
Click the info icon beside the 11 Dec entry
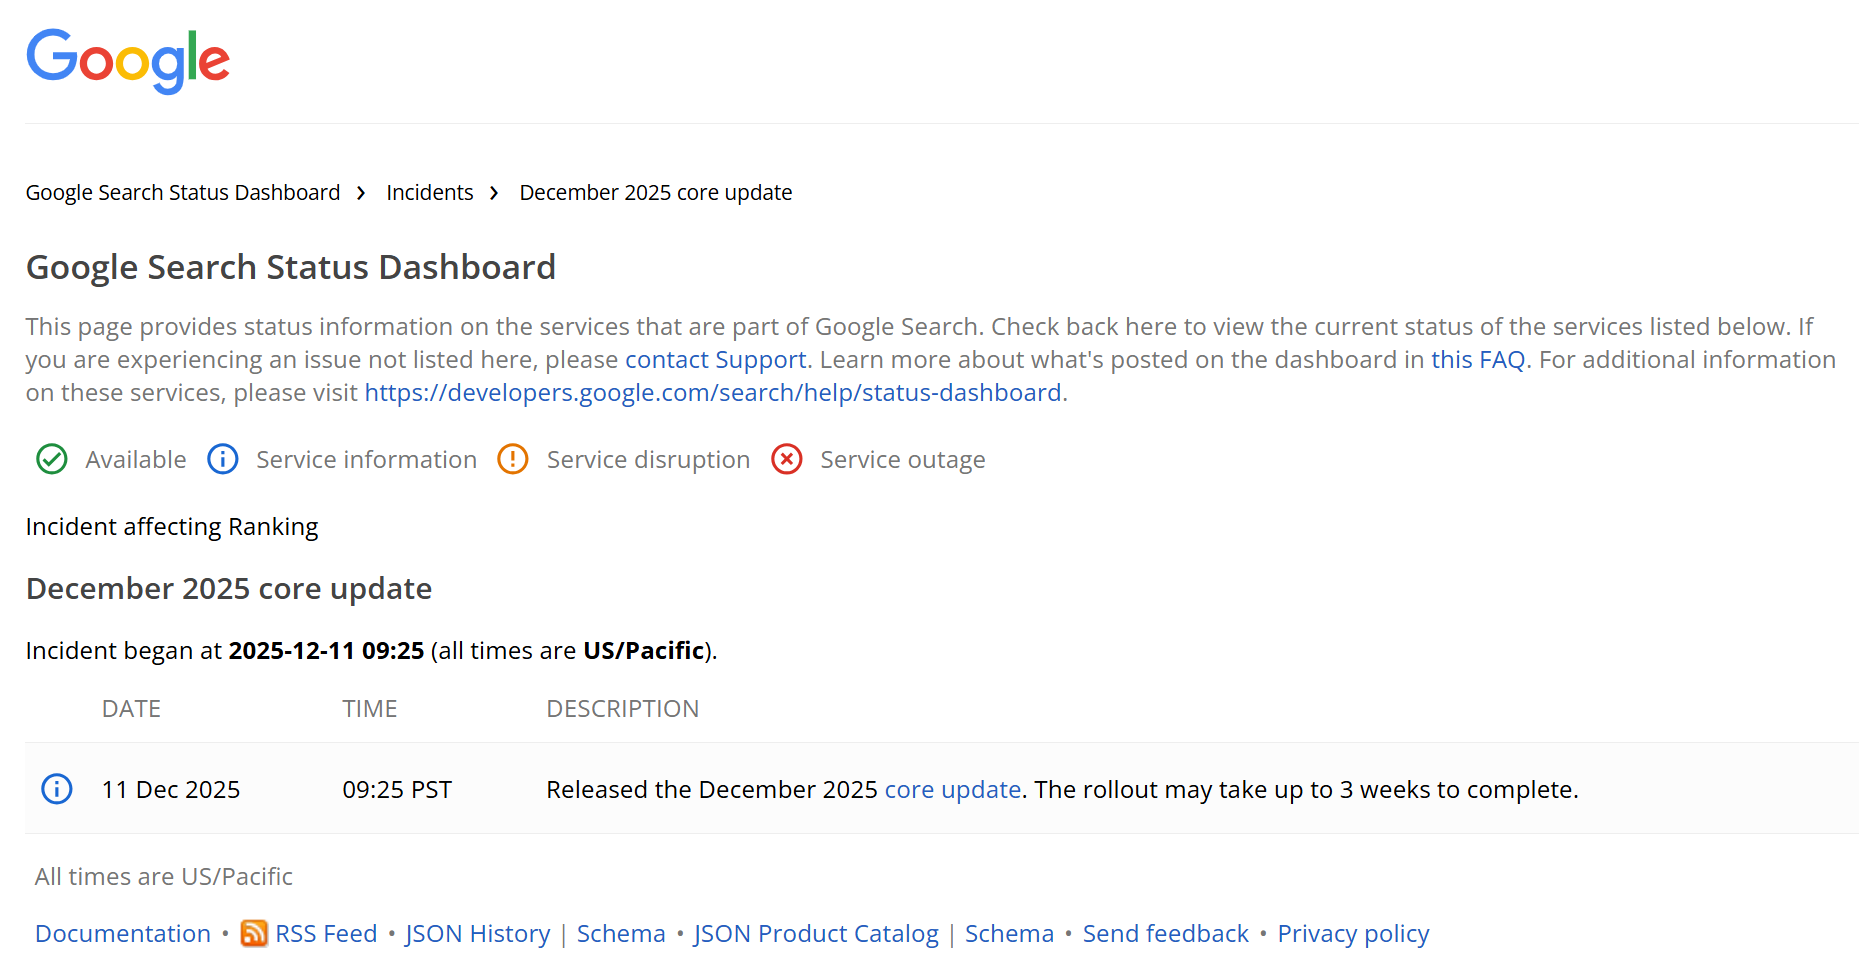pos(56,789)
